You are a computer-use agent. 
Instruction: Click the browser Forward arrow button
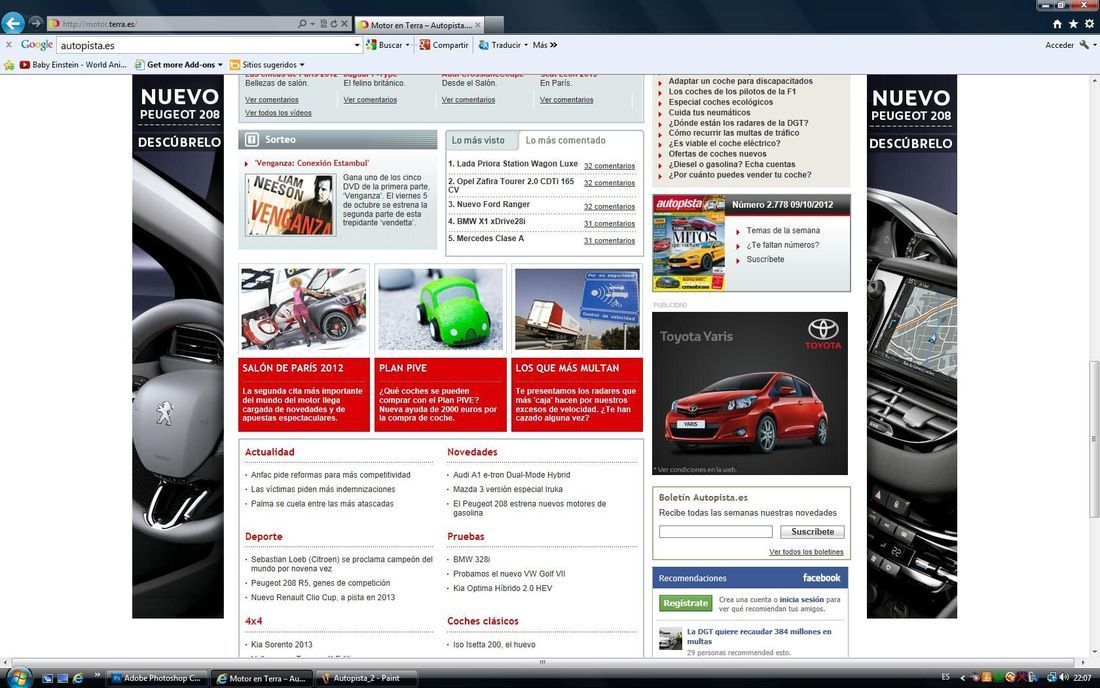coord(35,23)
